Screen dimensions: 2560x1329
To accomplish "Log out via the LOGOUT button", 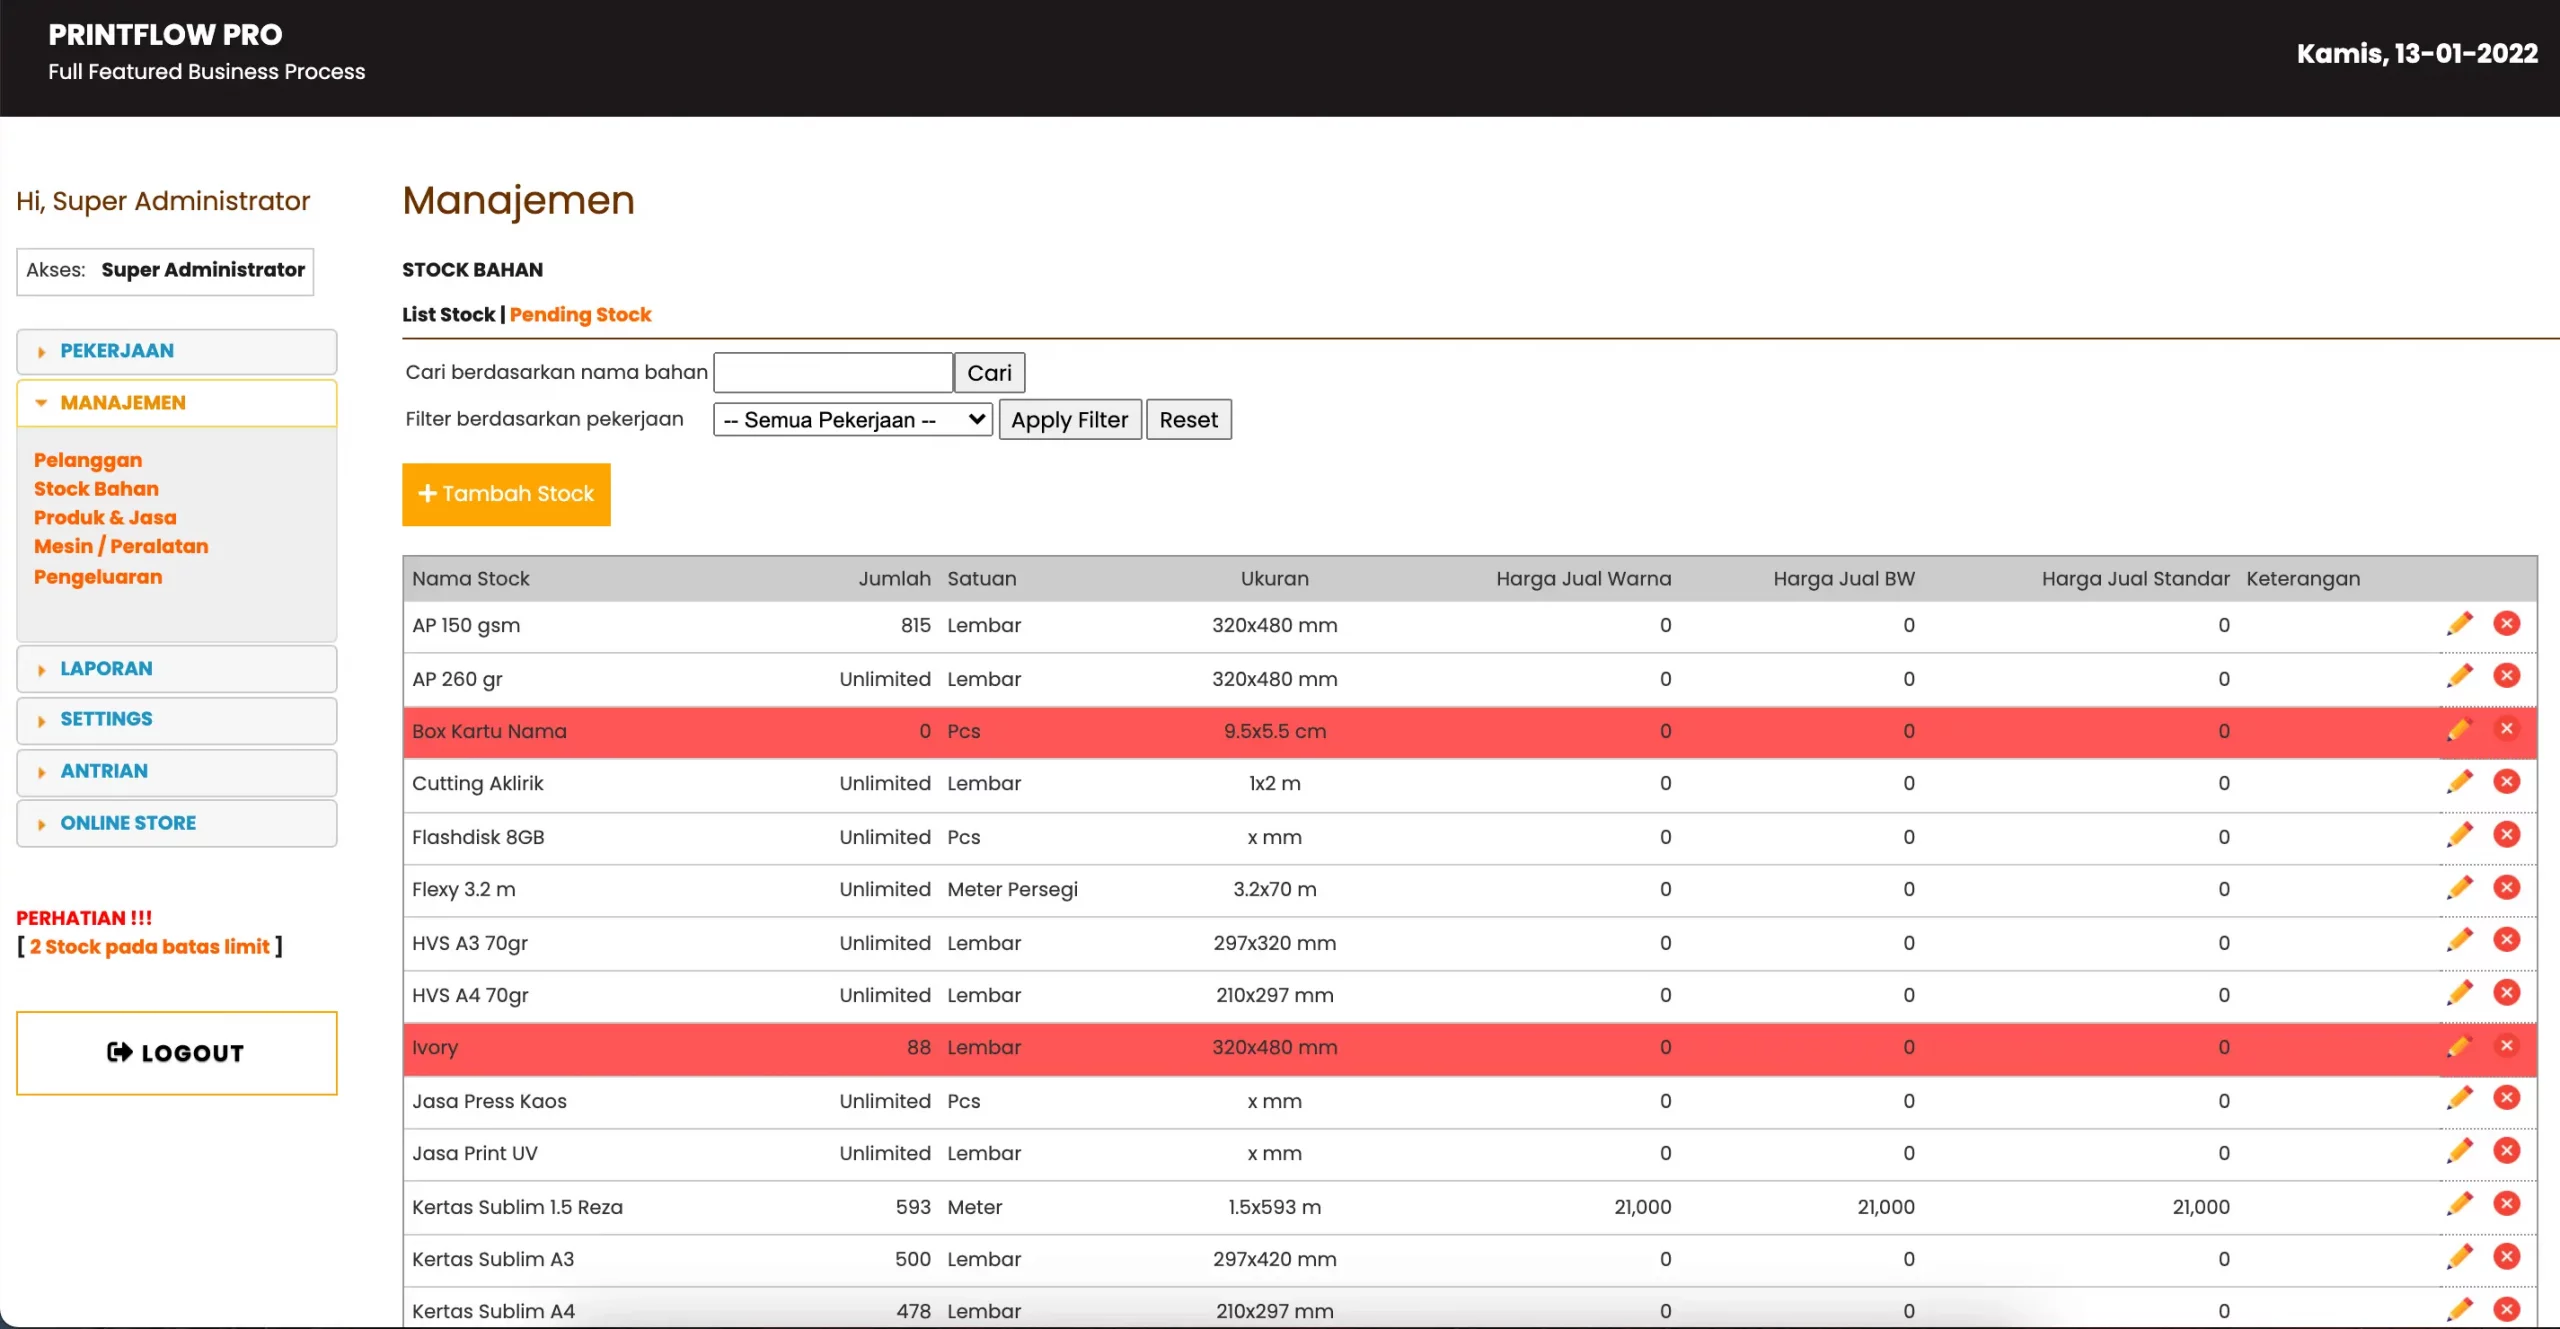I will click(x=176, y=1053).
